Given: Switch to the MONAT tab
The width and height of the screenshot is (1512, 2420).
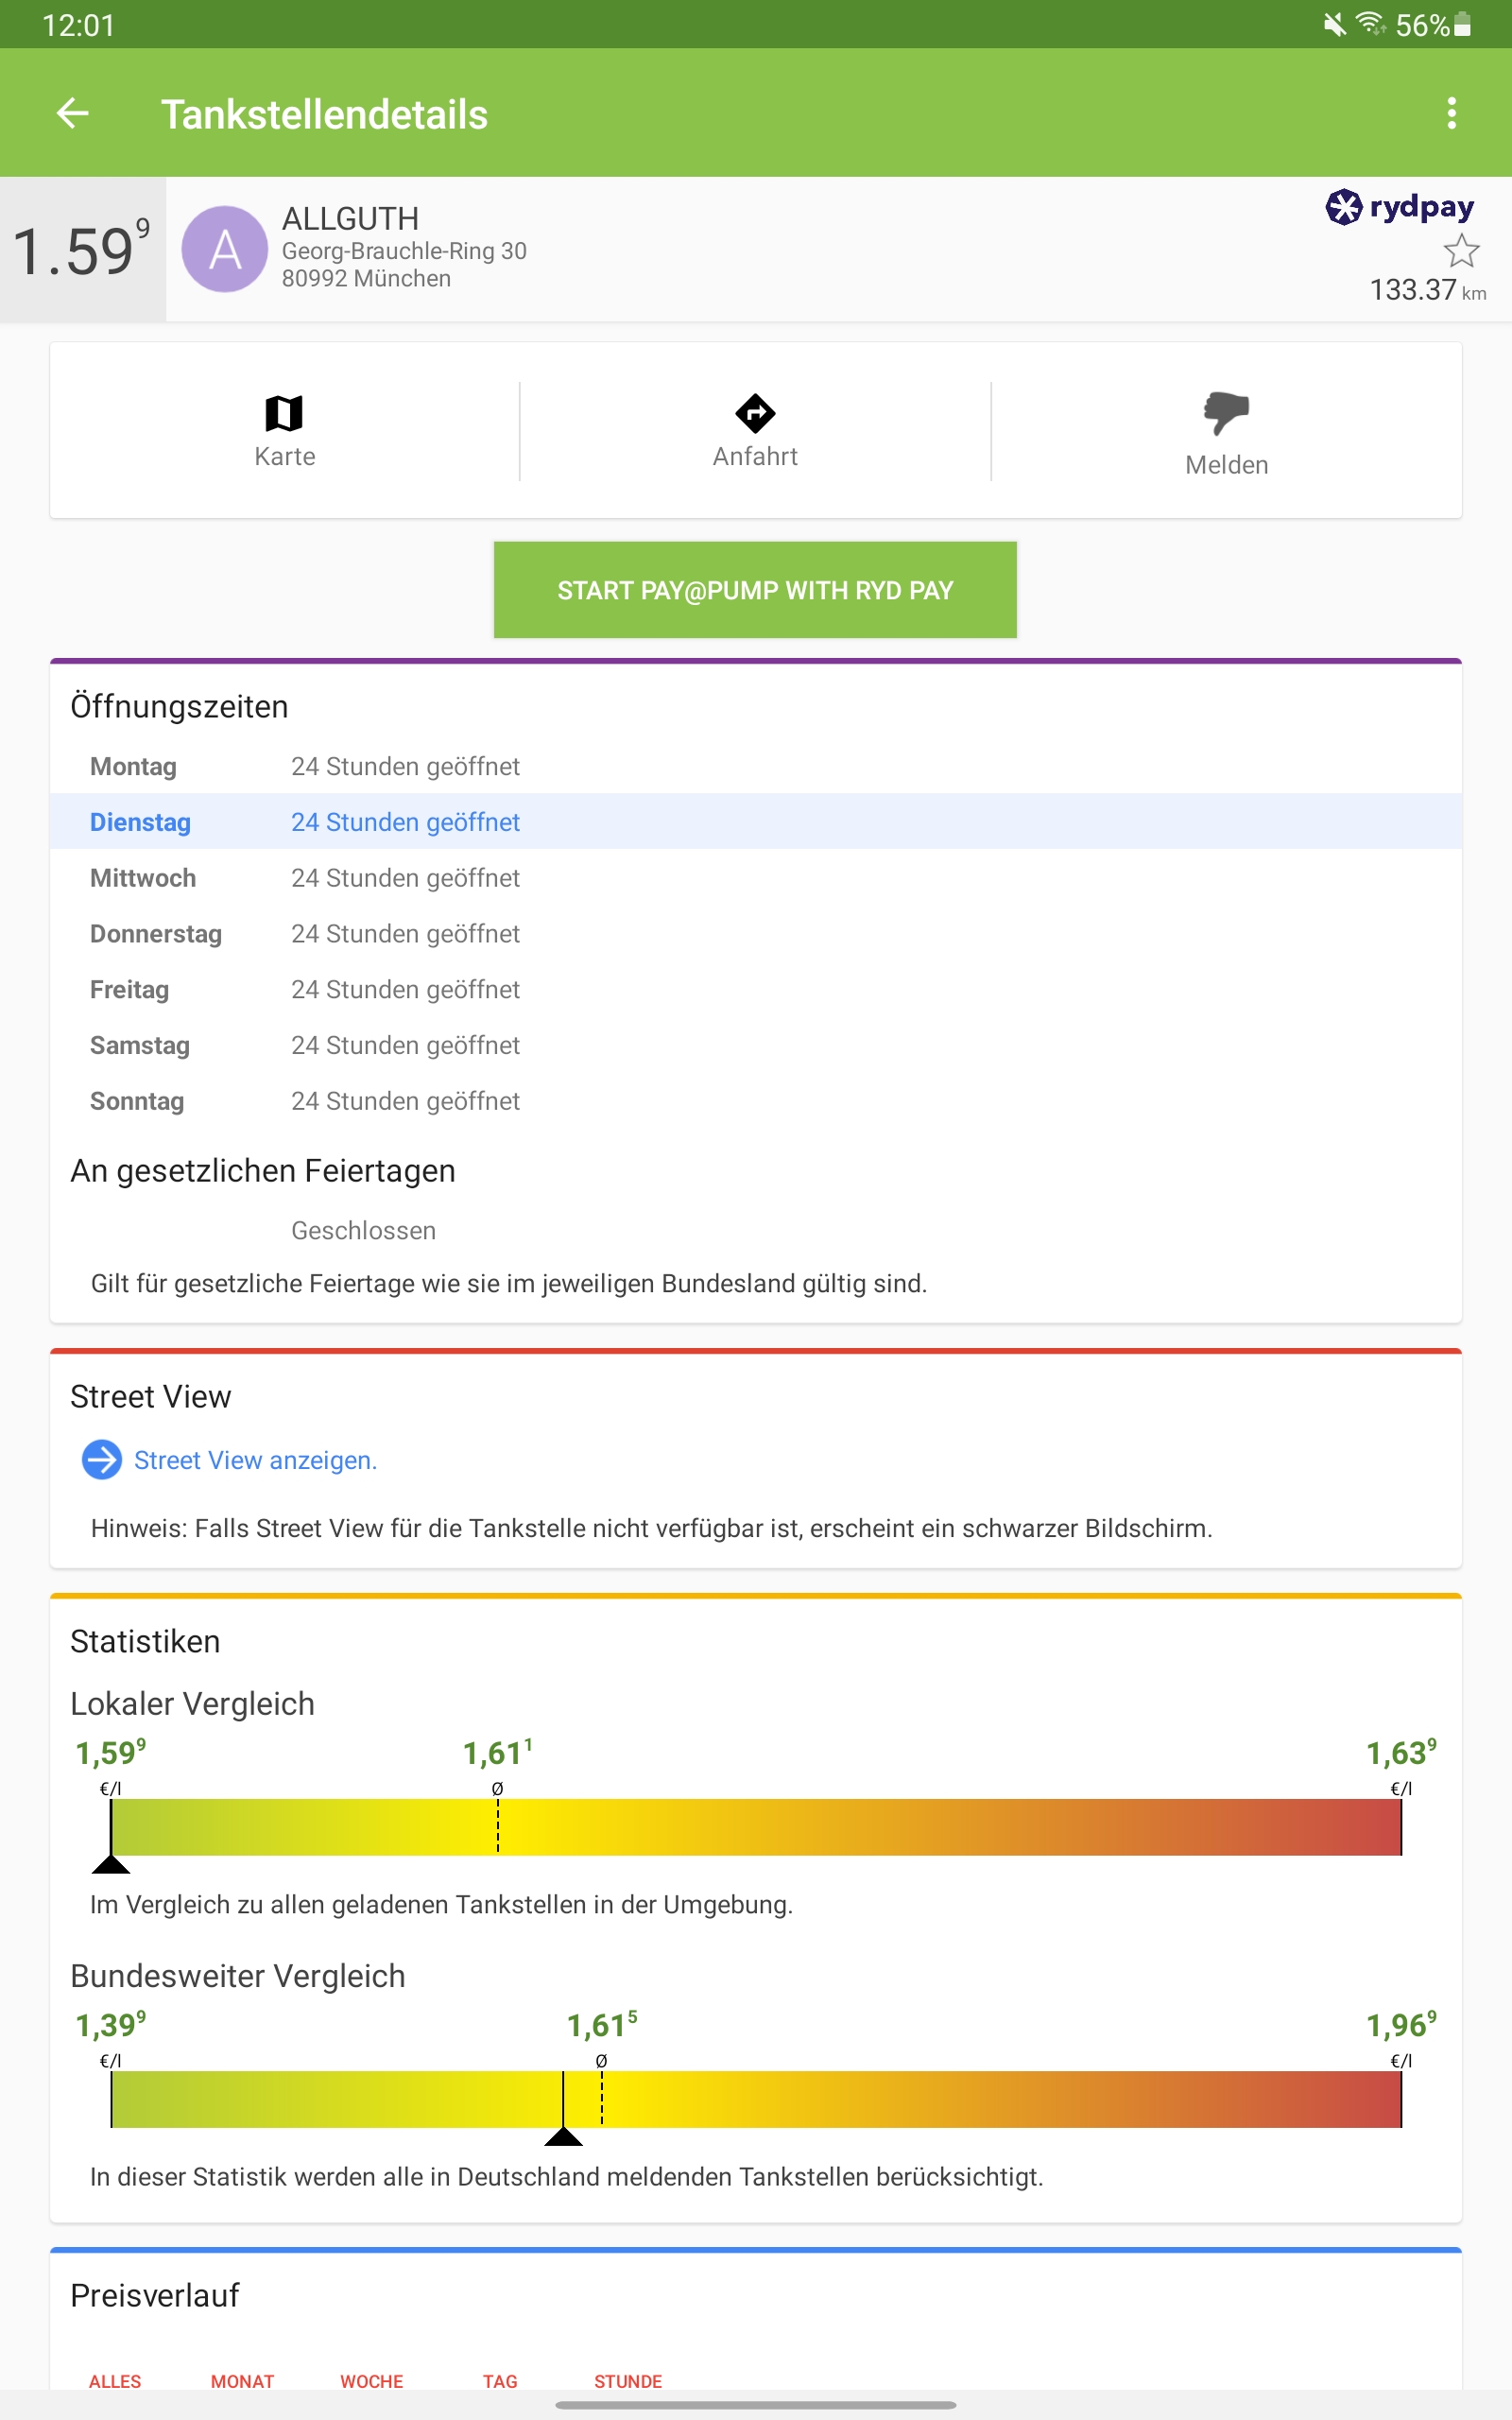Looking at the screenshot, I should [x=242, y=2381].
